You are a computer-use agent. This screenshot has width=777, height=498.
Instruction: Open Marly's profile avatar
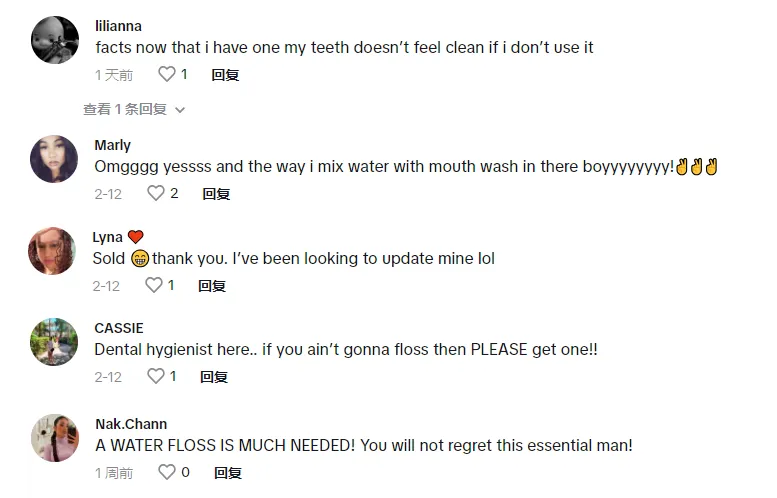pos(54,159)
